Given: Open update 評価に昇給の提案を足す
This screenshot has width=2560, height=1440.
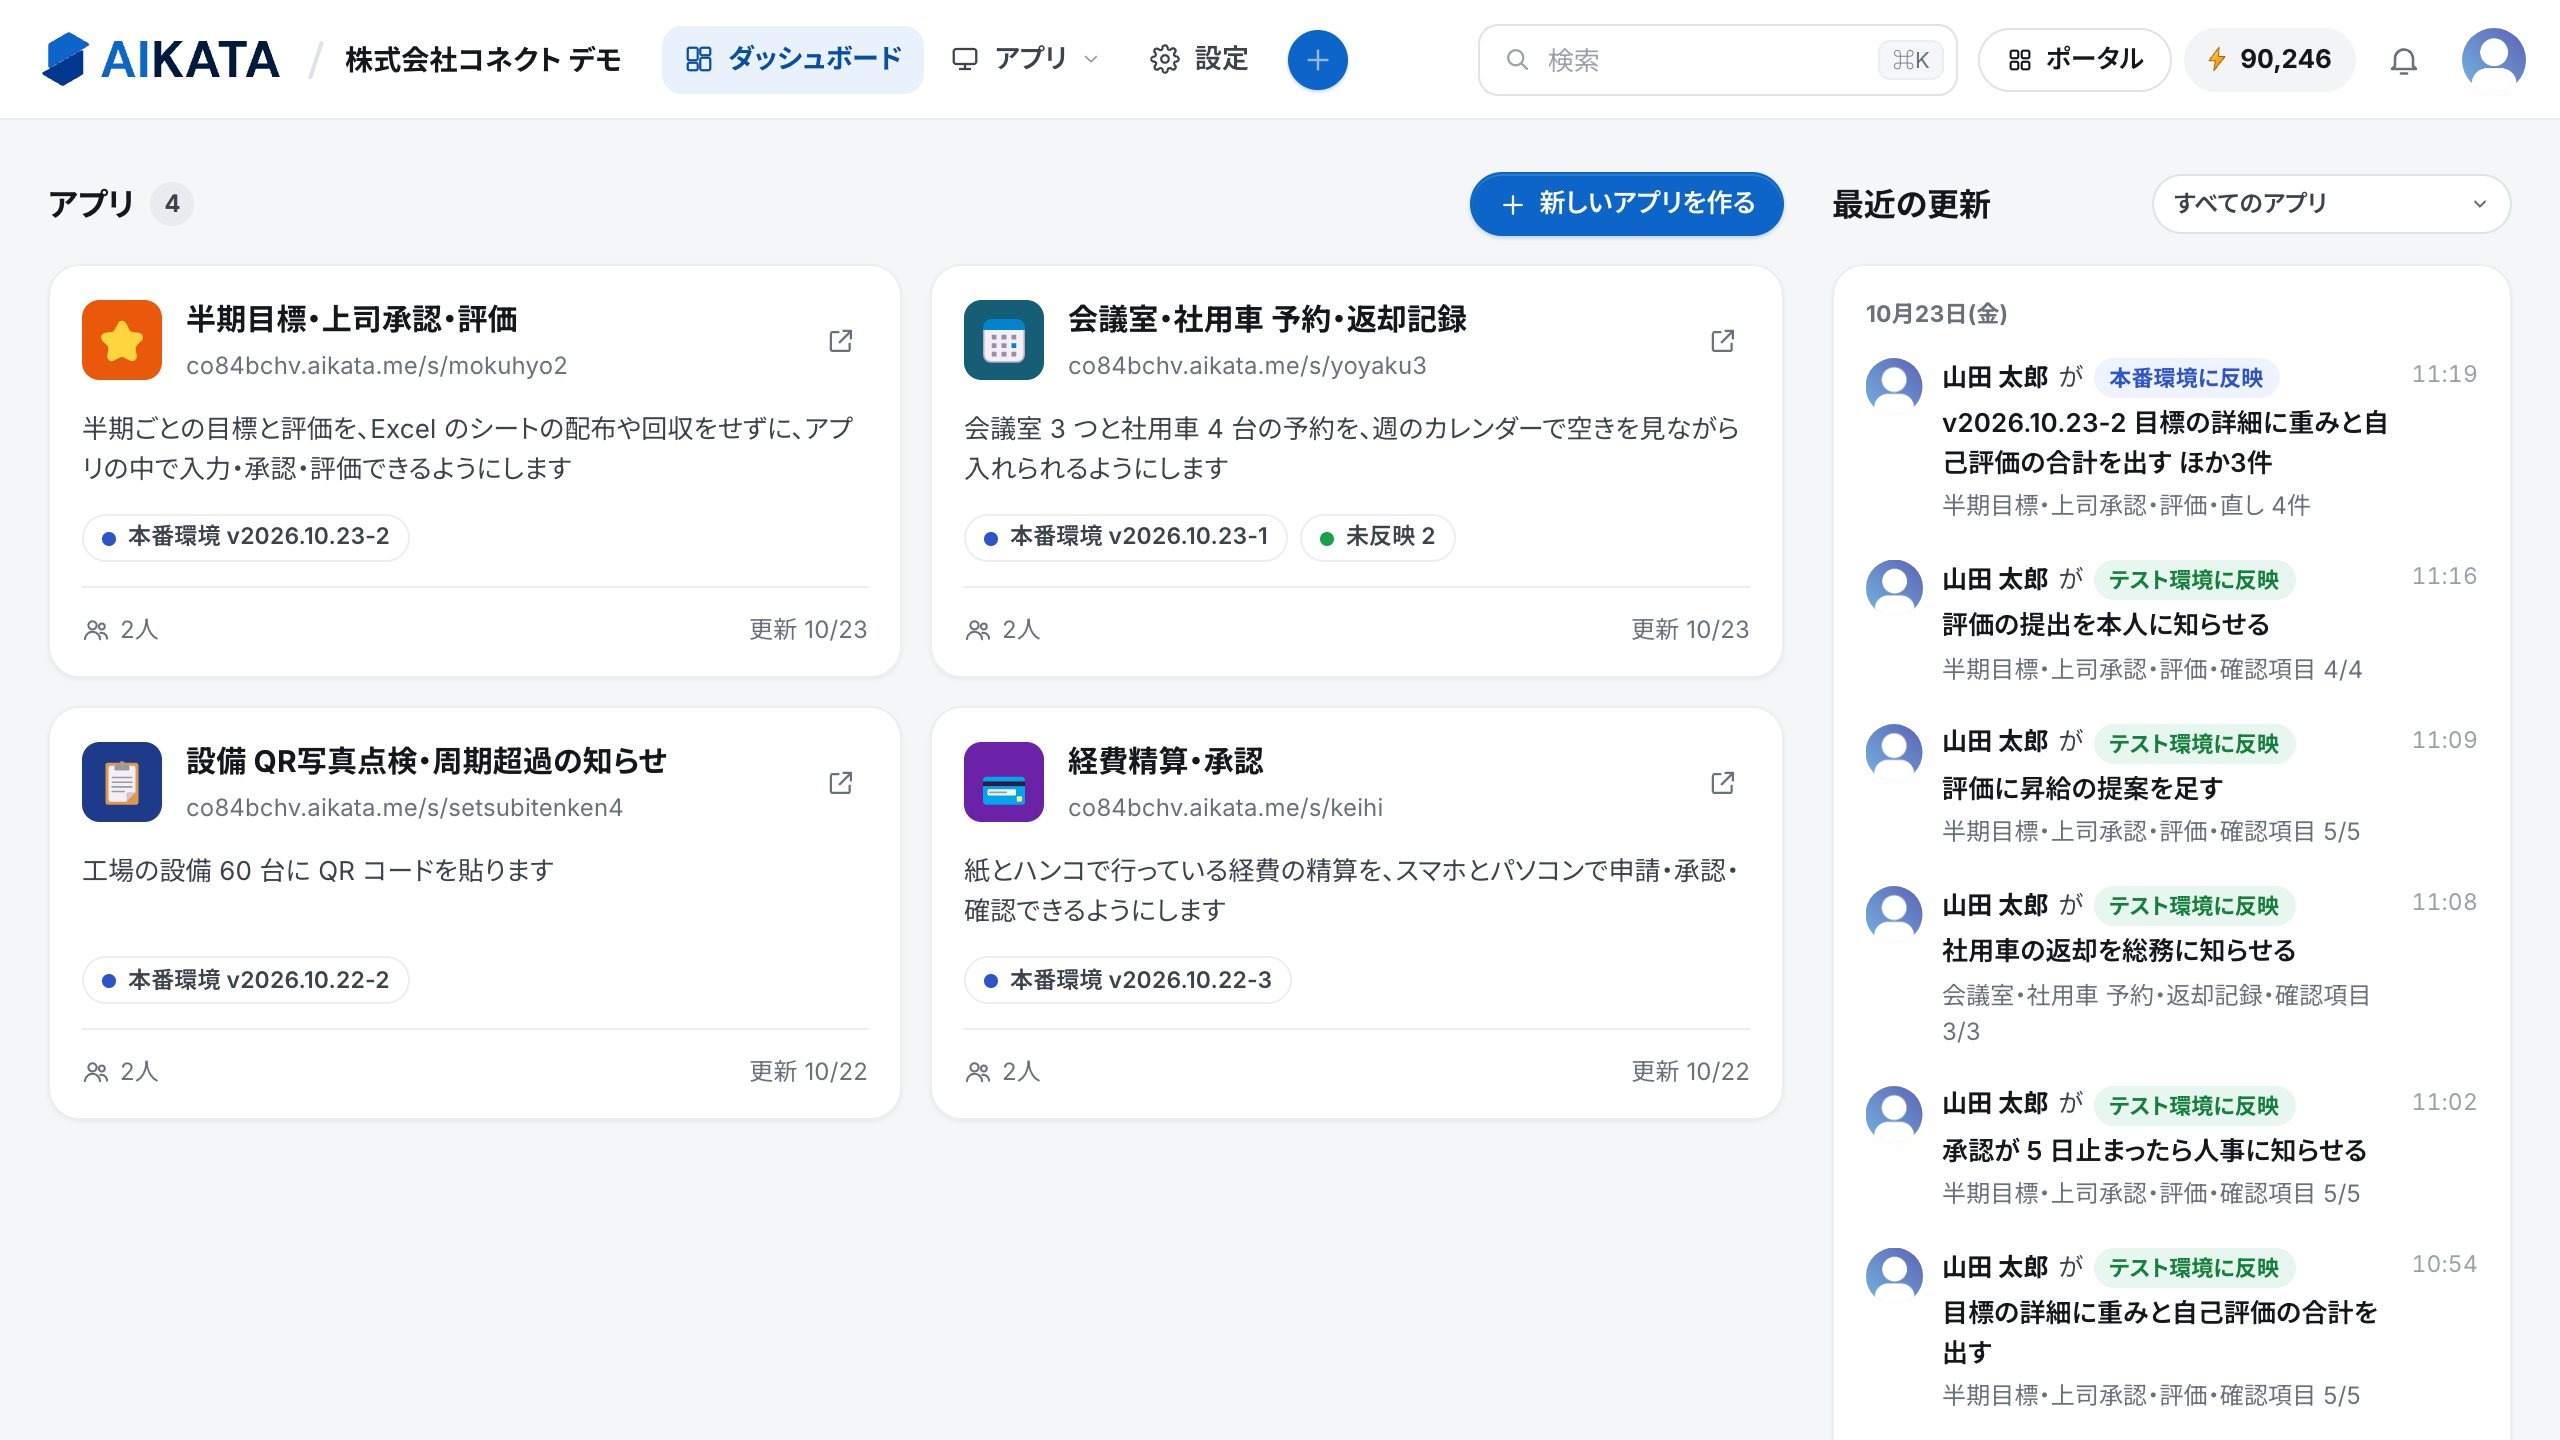Looking at the screenshot, I should point(2082,789).
